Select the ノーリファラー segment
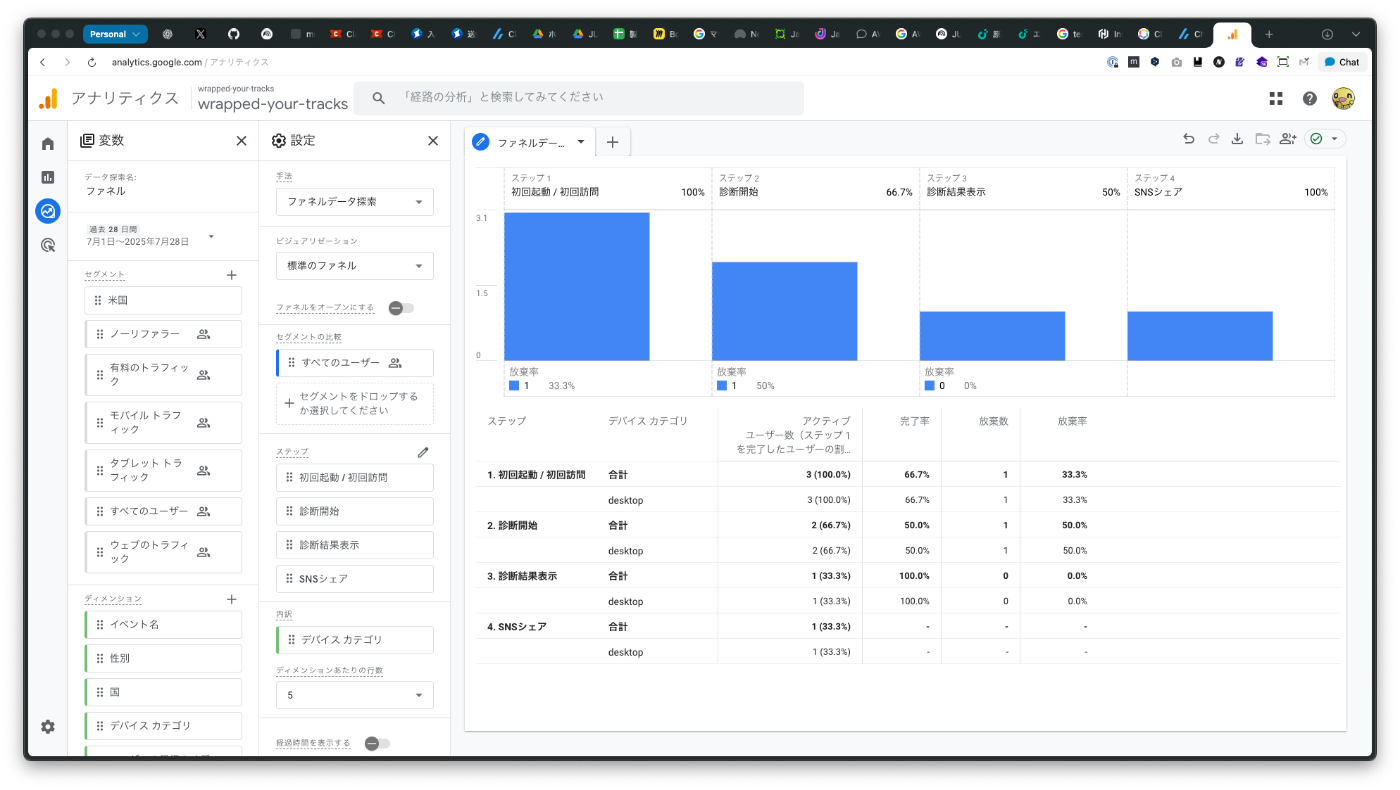Screen dimensions: 1400x790 (x=163, y=334)
